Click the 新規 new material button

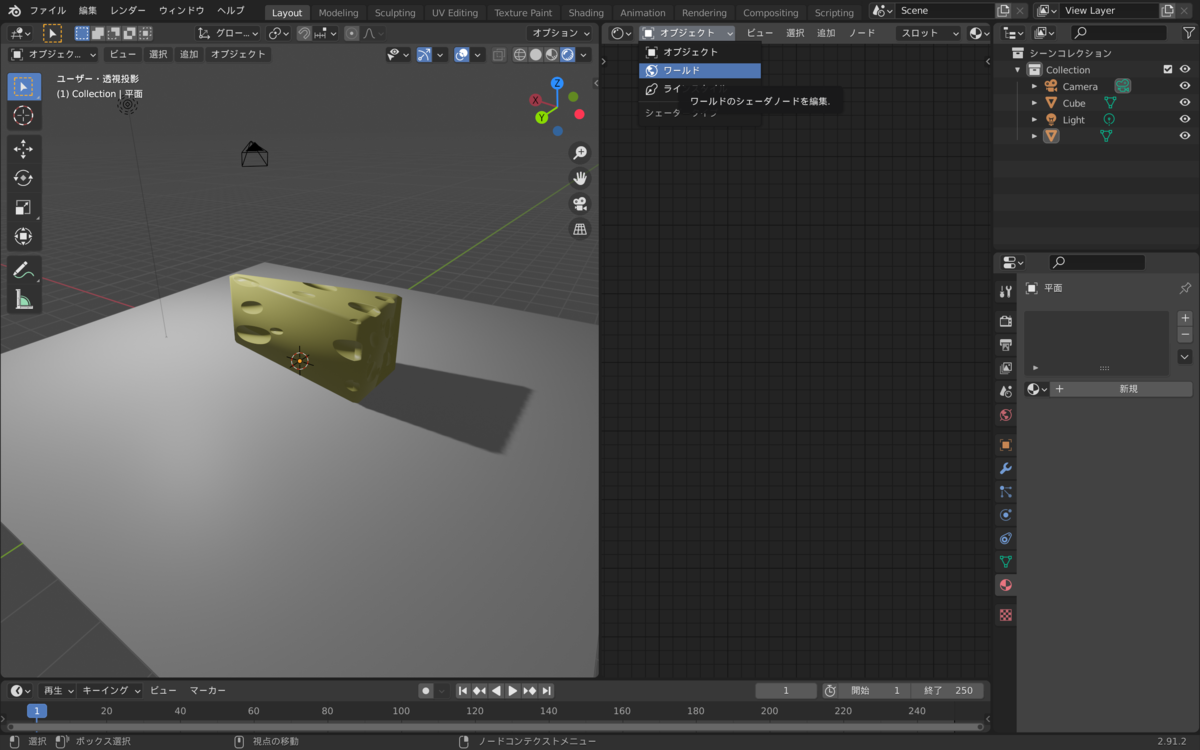tap(1128, 389)
